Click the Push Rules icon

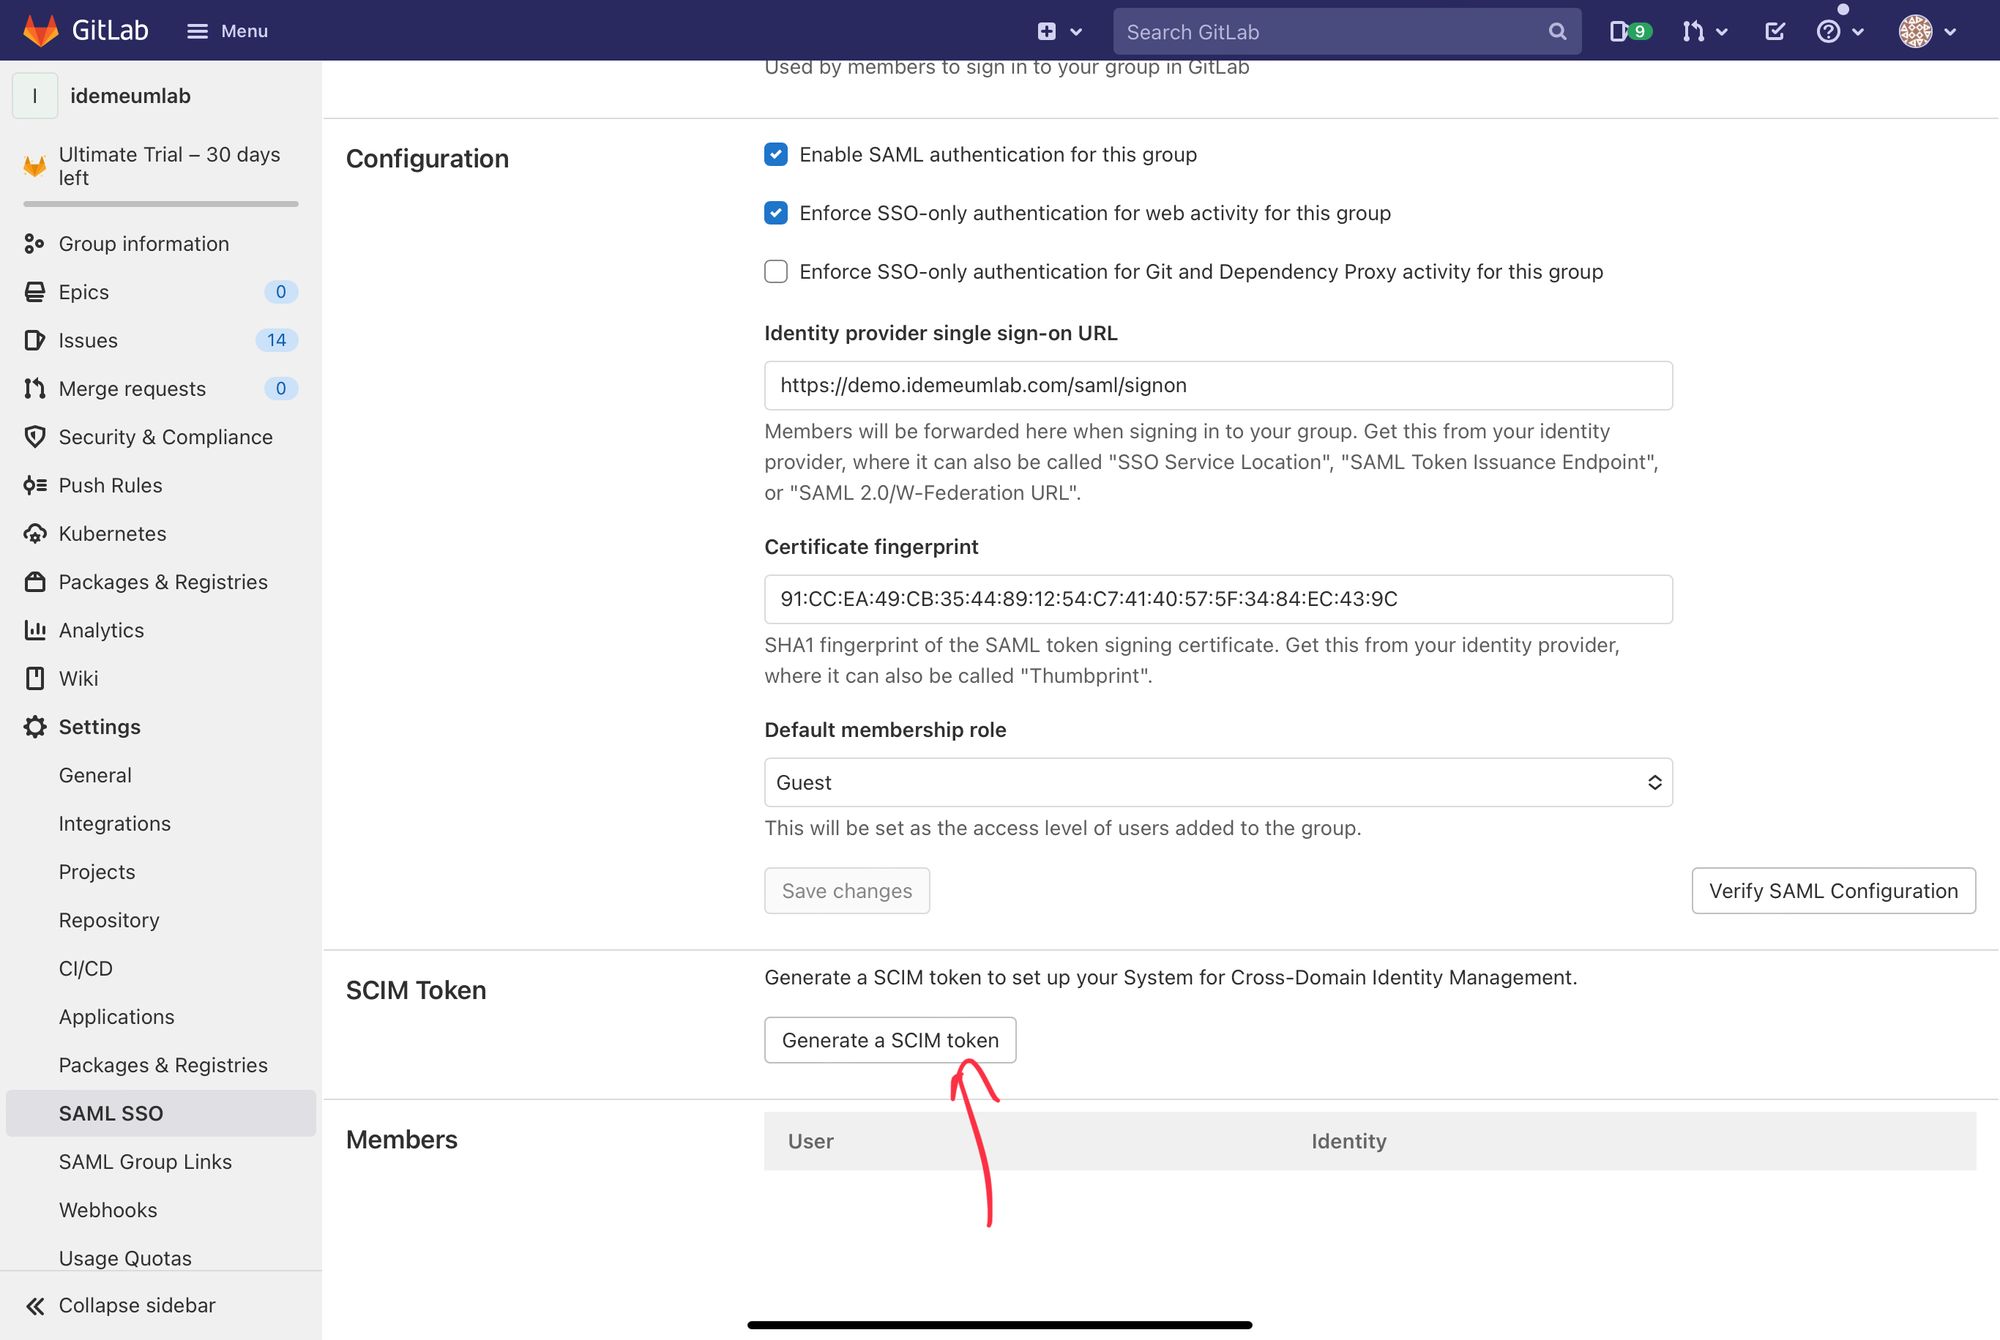click(x=34, y=485)
